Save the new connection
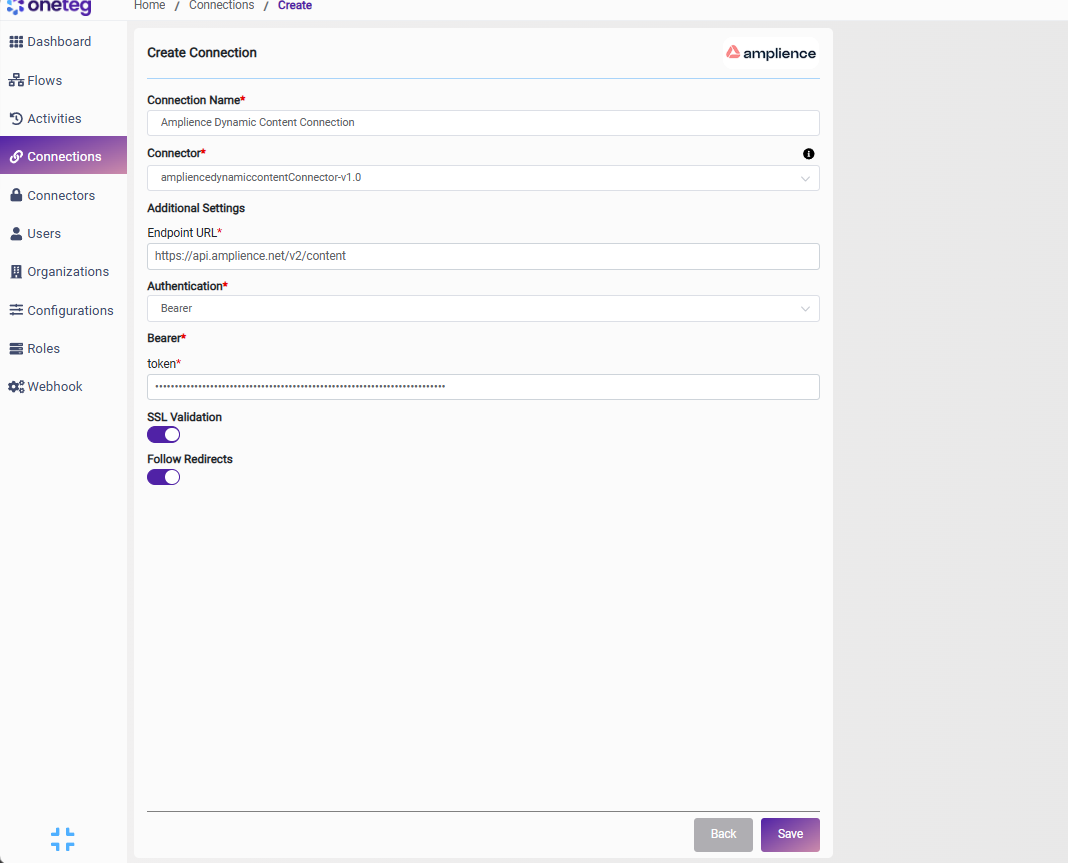This screenshot has height=863, width=1068. pyautogui.click(x=790, y=834)
